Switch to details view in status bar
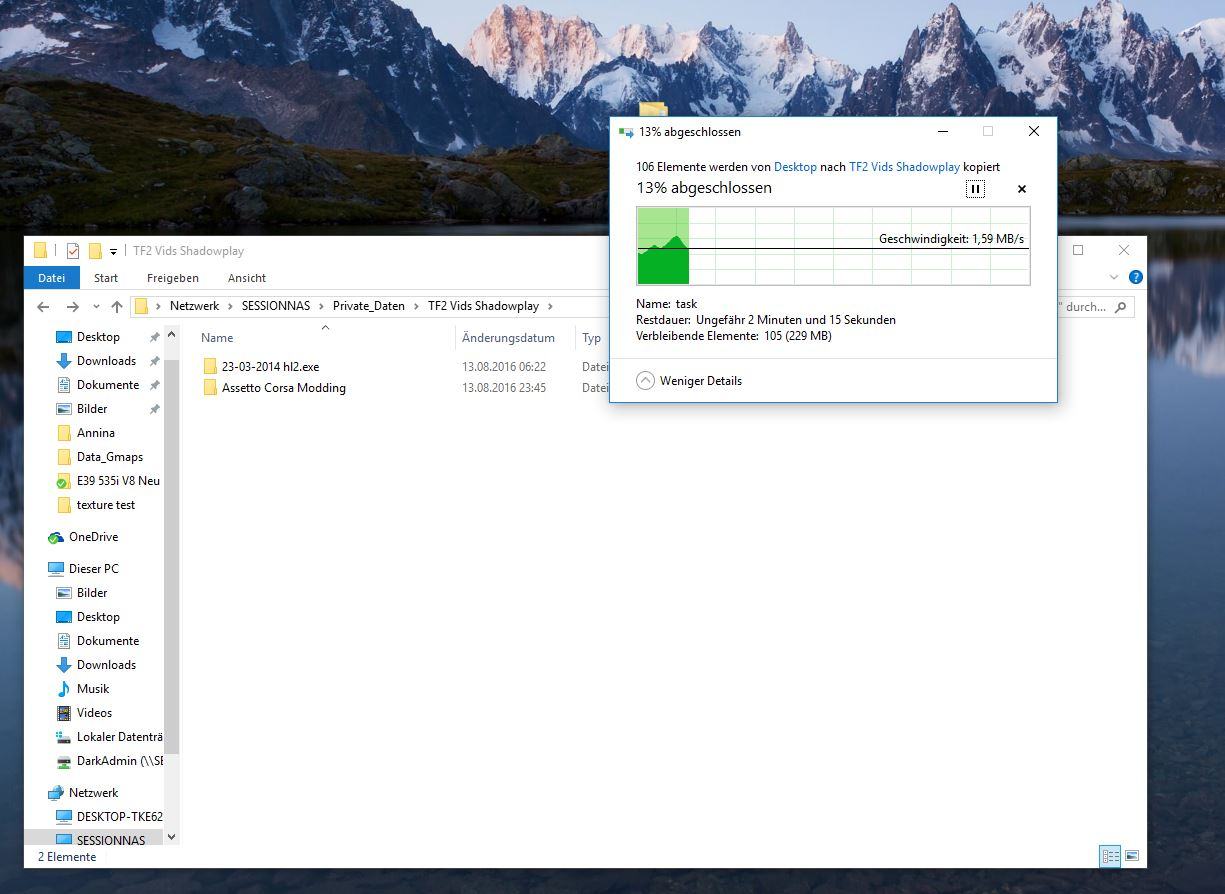Viewport: 1225px width, 894px height. [1110, 856]
